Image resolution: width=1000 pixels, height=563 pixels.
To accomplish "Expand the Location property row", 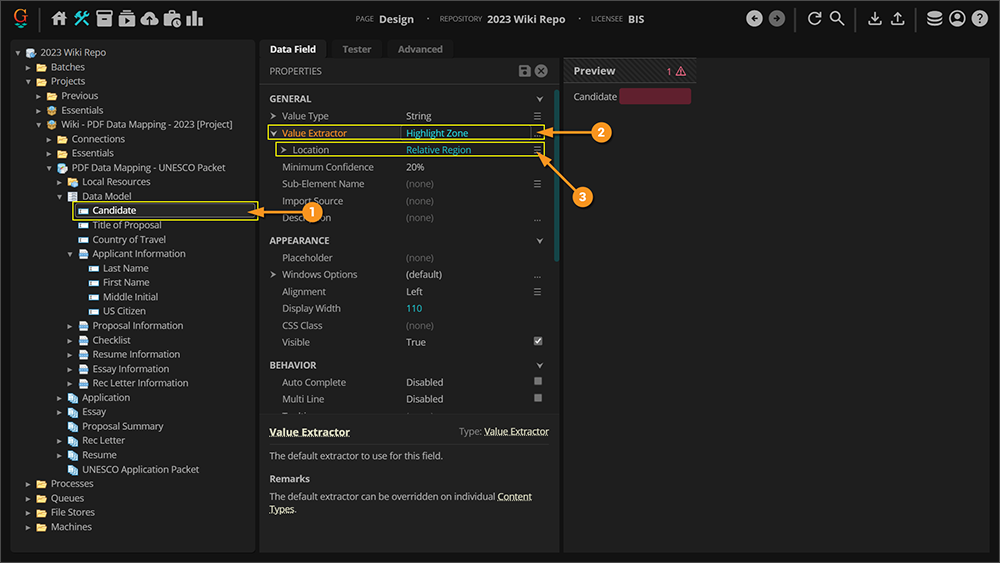I will (284, 150).
